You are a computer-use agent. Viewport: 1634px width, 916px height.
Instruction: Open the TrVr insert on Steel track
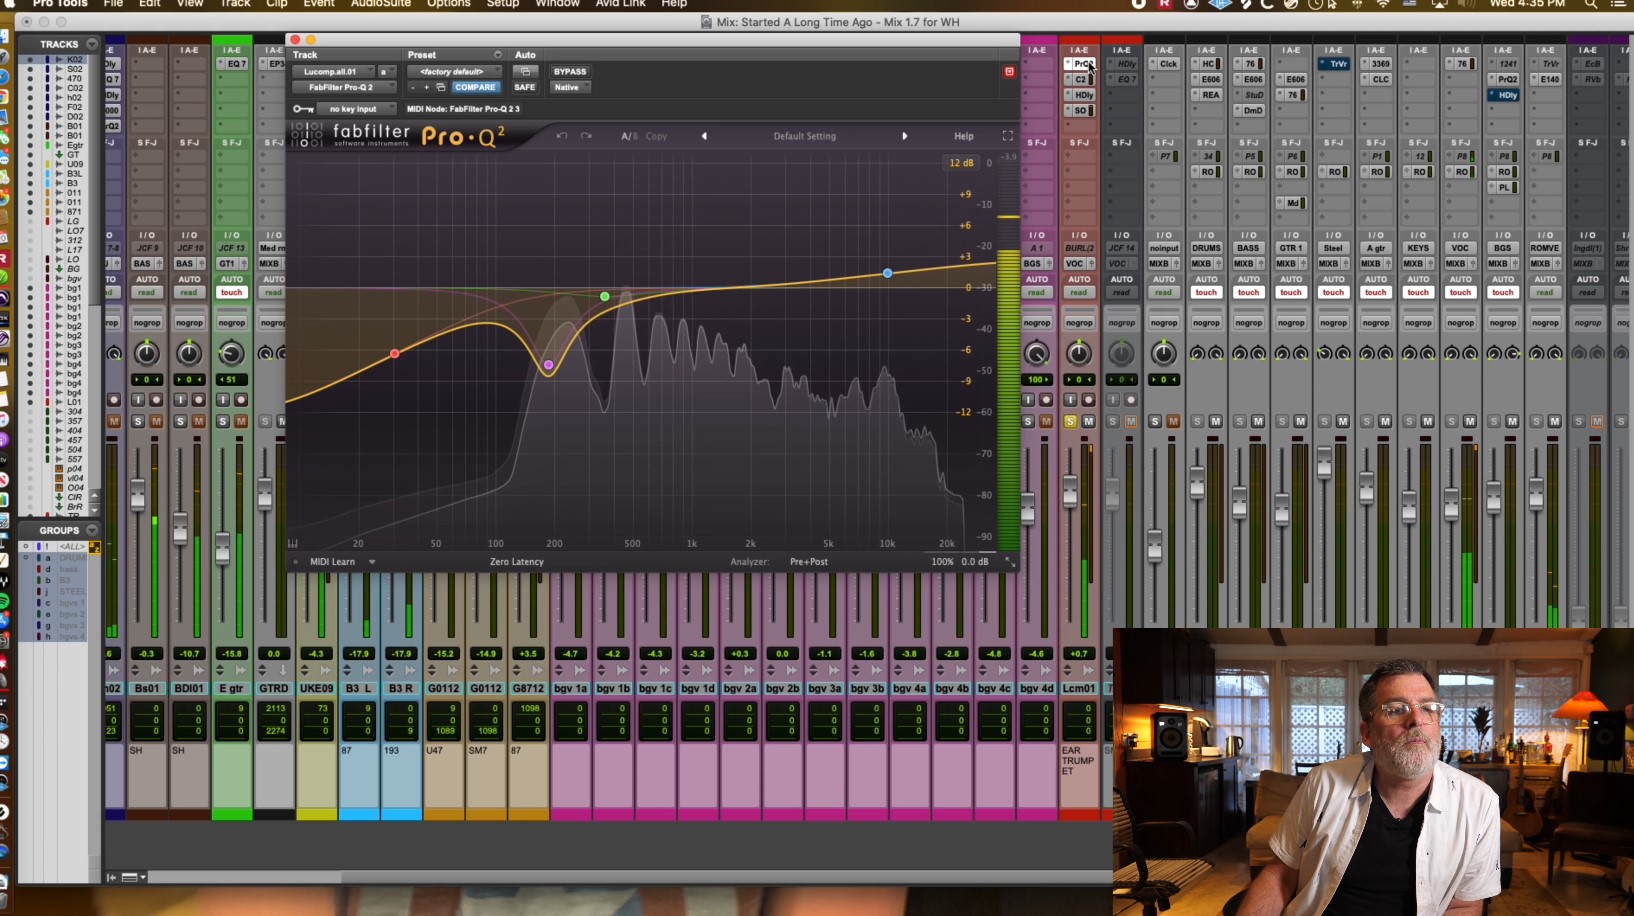pos(1334,64)
